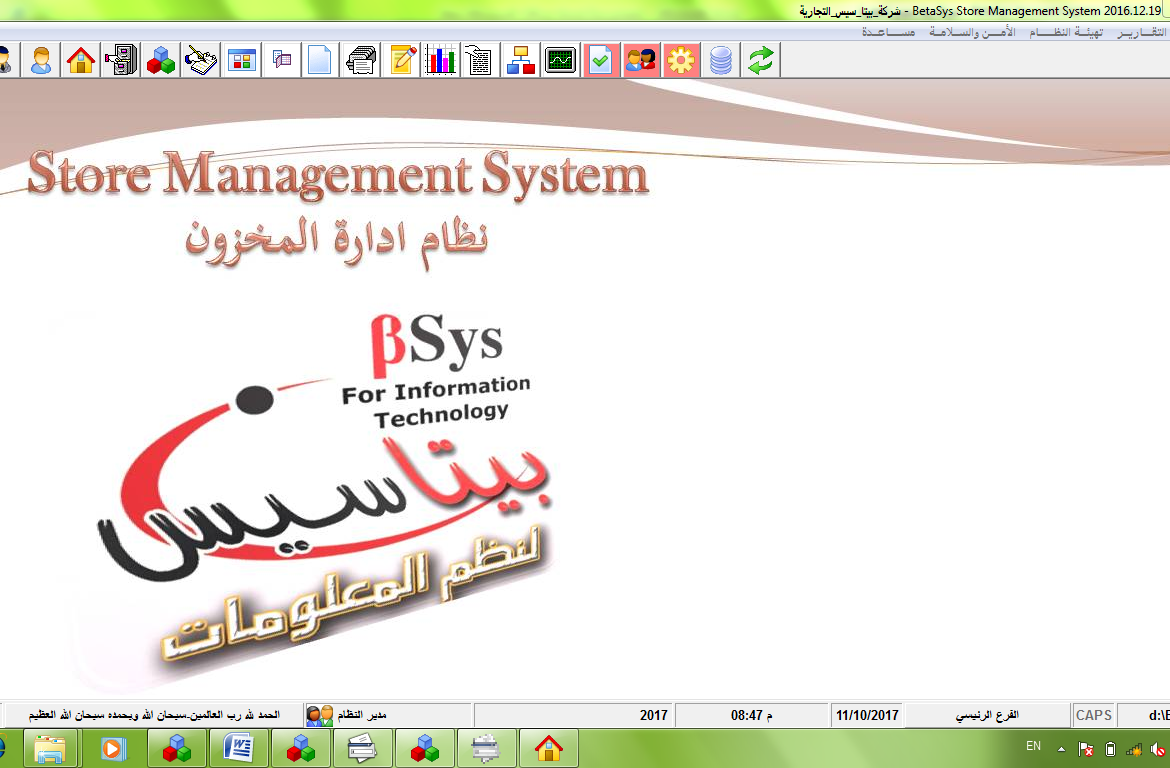Open the Action Center flag icon
This screenshot has width=1170, height=768.
[x=1086, y=749]
